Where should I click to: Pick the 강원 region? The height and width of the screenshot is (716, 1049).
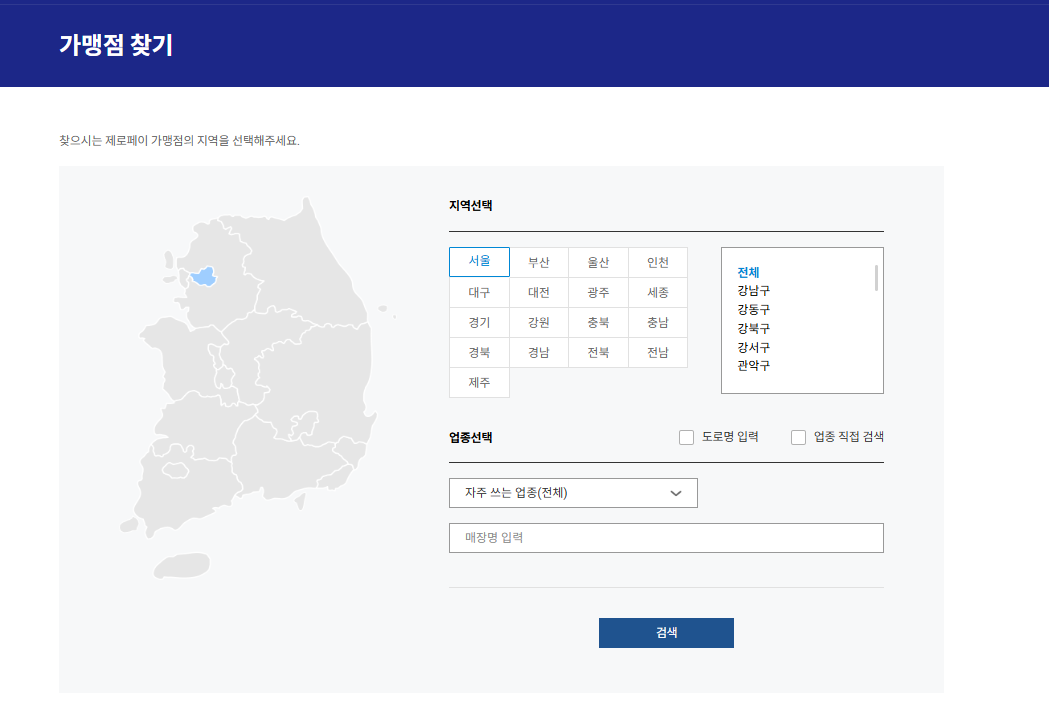point(539,323)
